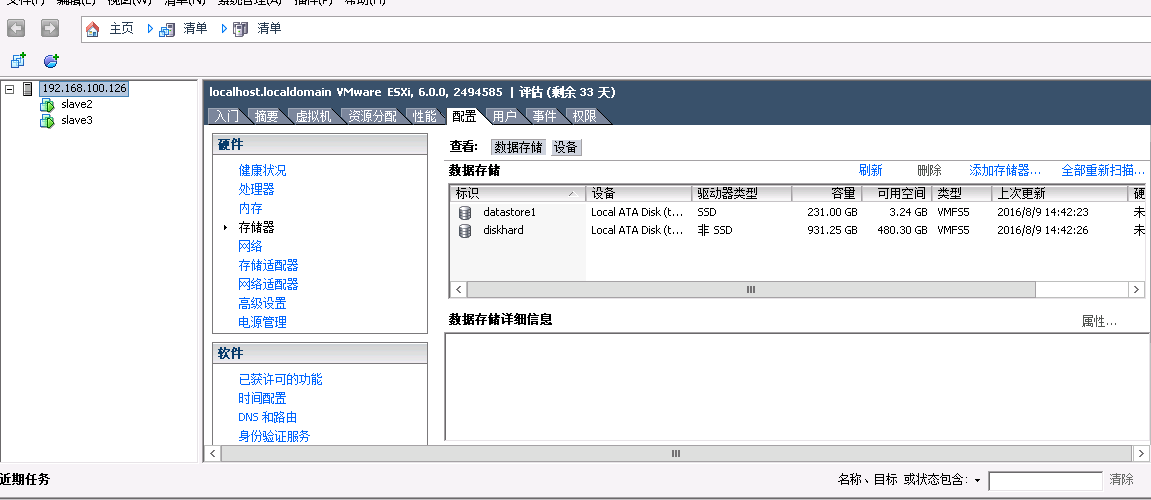This screenshot has height=500, width=1151.
Task: Click the 容量 column header
Action: point(825,194)
